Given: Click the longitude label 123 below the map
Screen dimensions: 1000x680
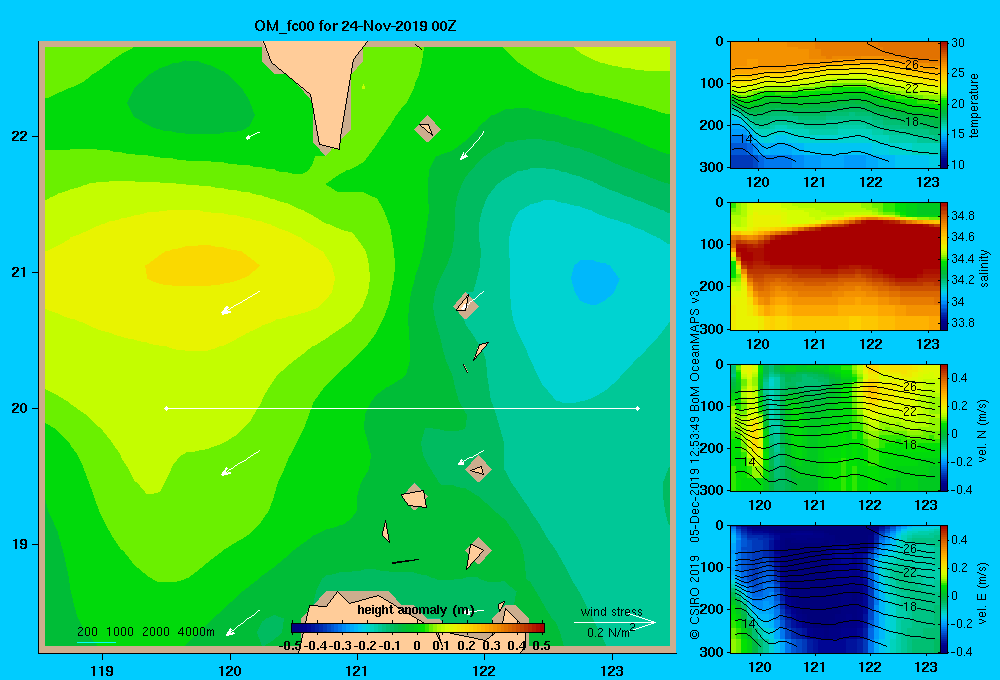Looking at the screenshot, I should pos(612,670).
